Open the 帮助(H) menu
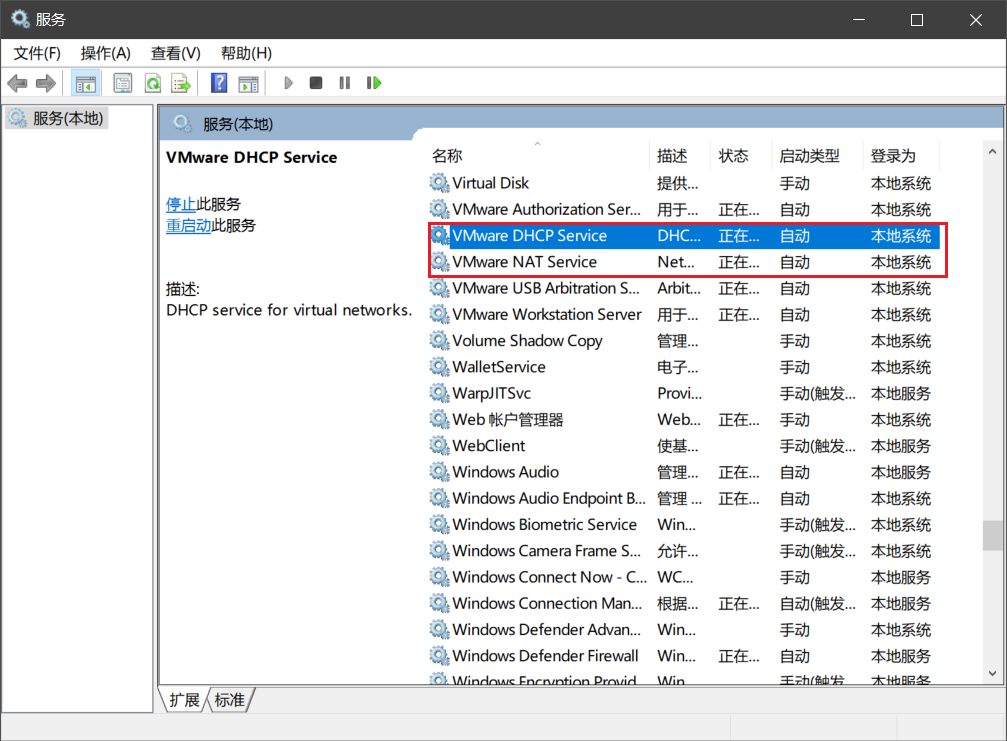The image size is (1007, 741). 246,53
